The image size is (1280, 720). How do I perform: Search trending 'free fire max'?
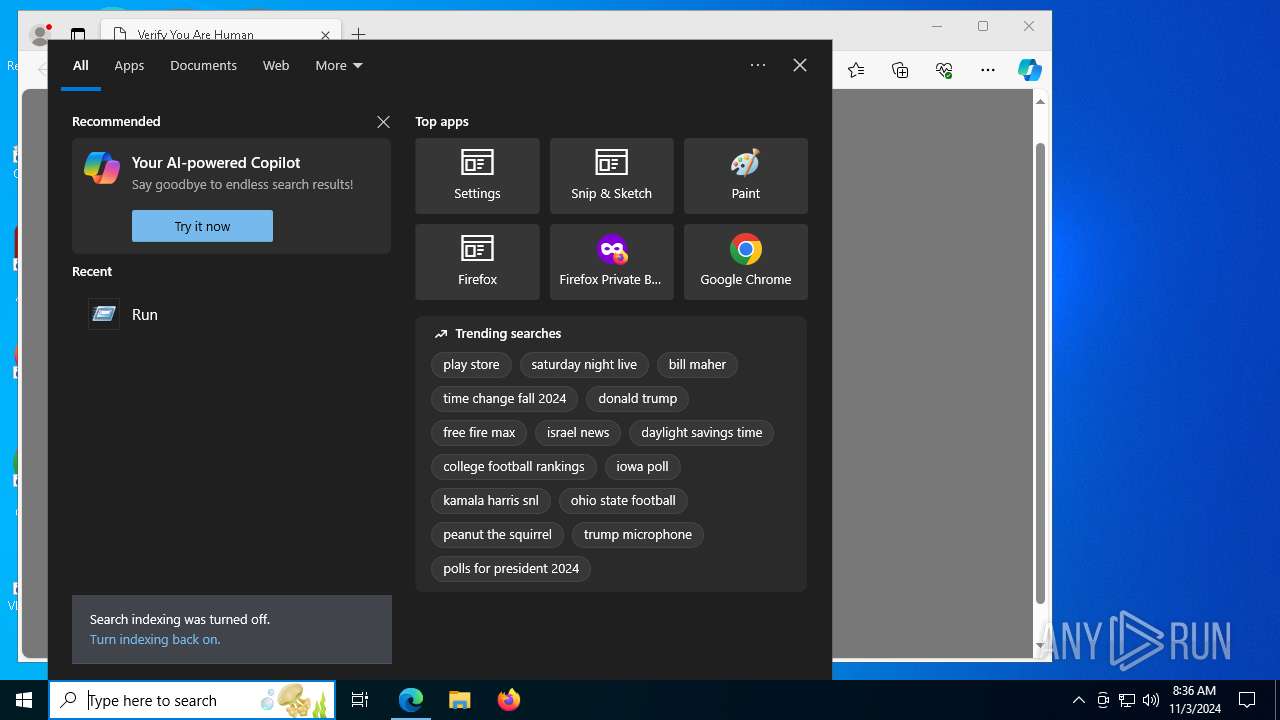pyautogui.click(x=479, y=433)
